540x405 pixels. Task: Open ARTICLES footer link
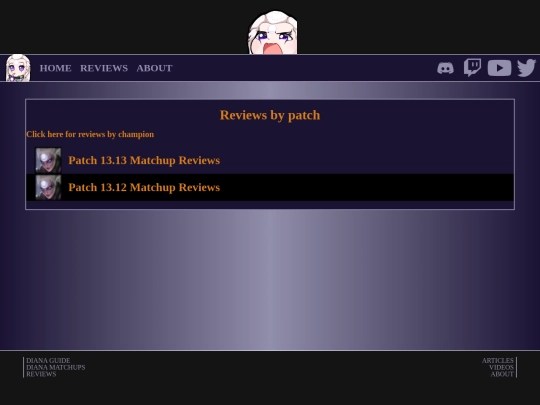coord(498,361)
